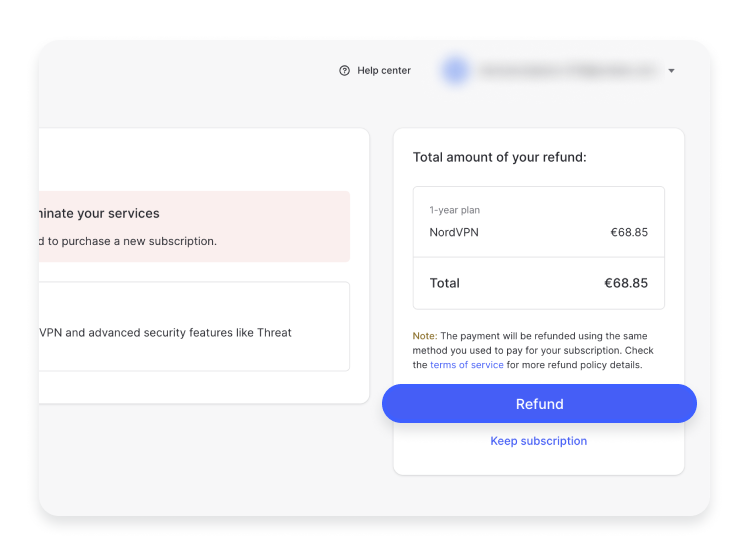Open the terms of service link

[466, 365]
